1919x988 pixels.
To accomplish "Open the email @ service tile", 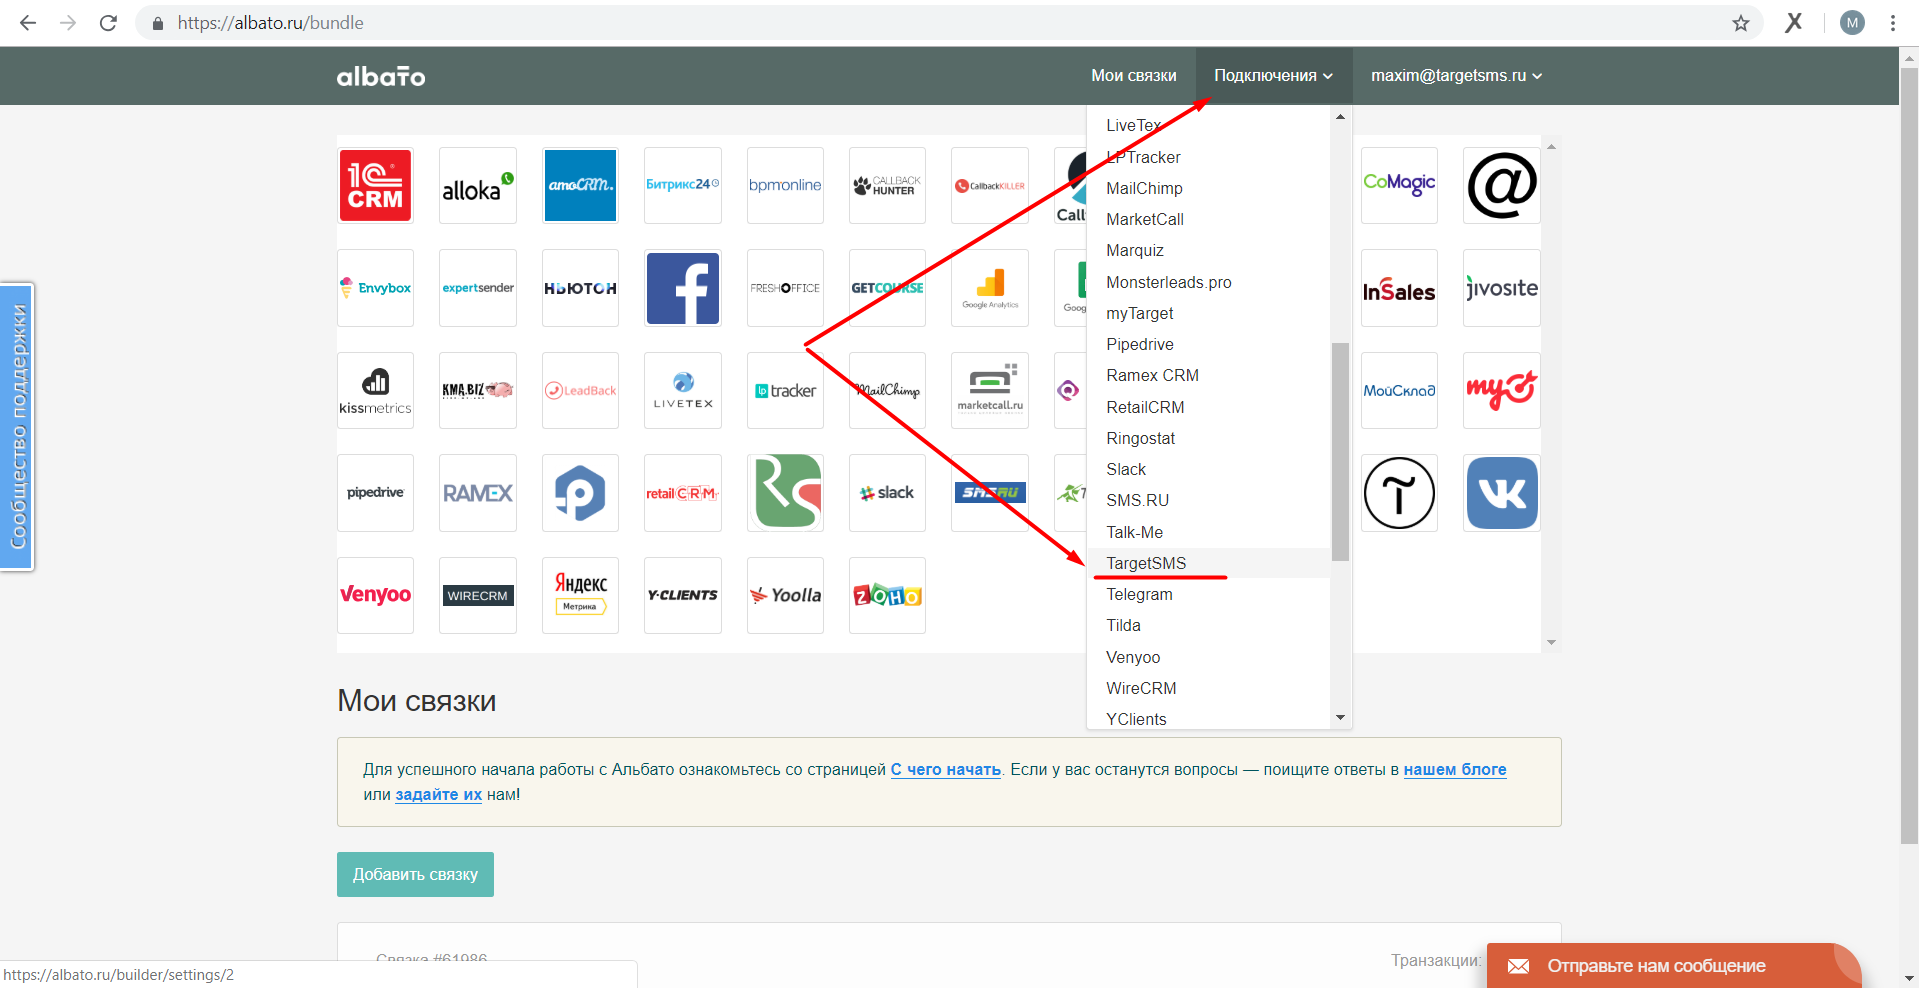I will (1502, 185).
